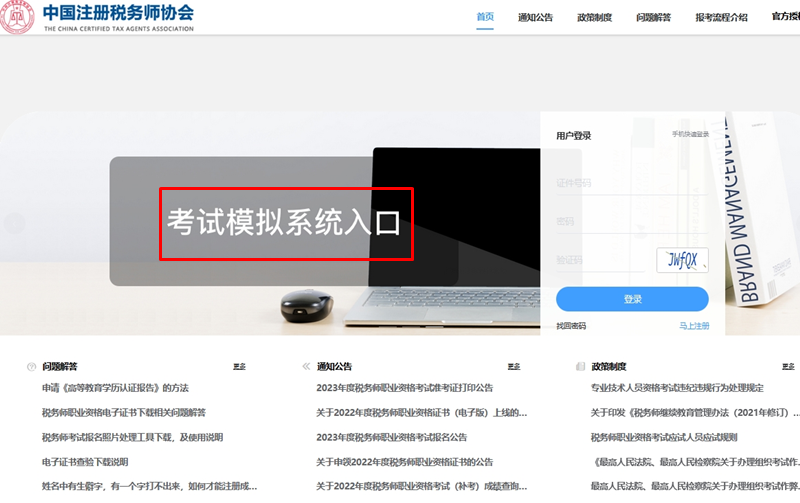Open last 政策制度 item starting 最高人民法院
The width and height of the screenshot is (800, 503).
coord(695,486)
